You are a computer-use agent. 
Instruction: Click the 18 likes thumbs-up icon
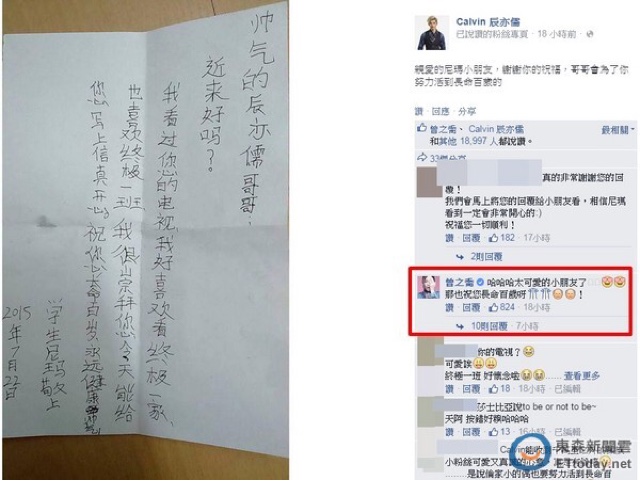click(x=493, y=389)
